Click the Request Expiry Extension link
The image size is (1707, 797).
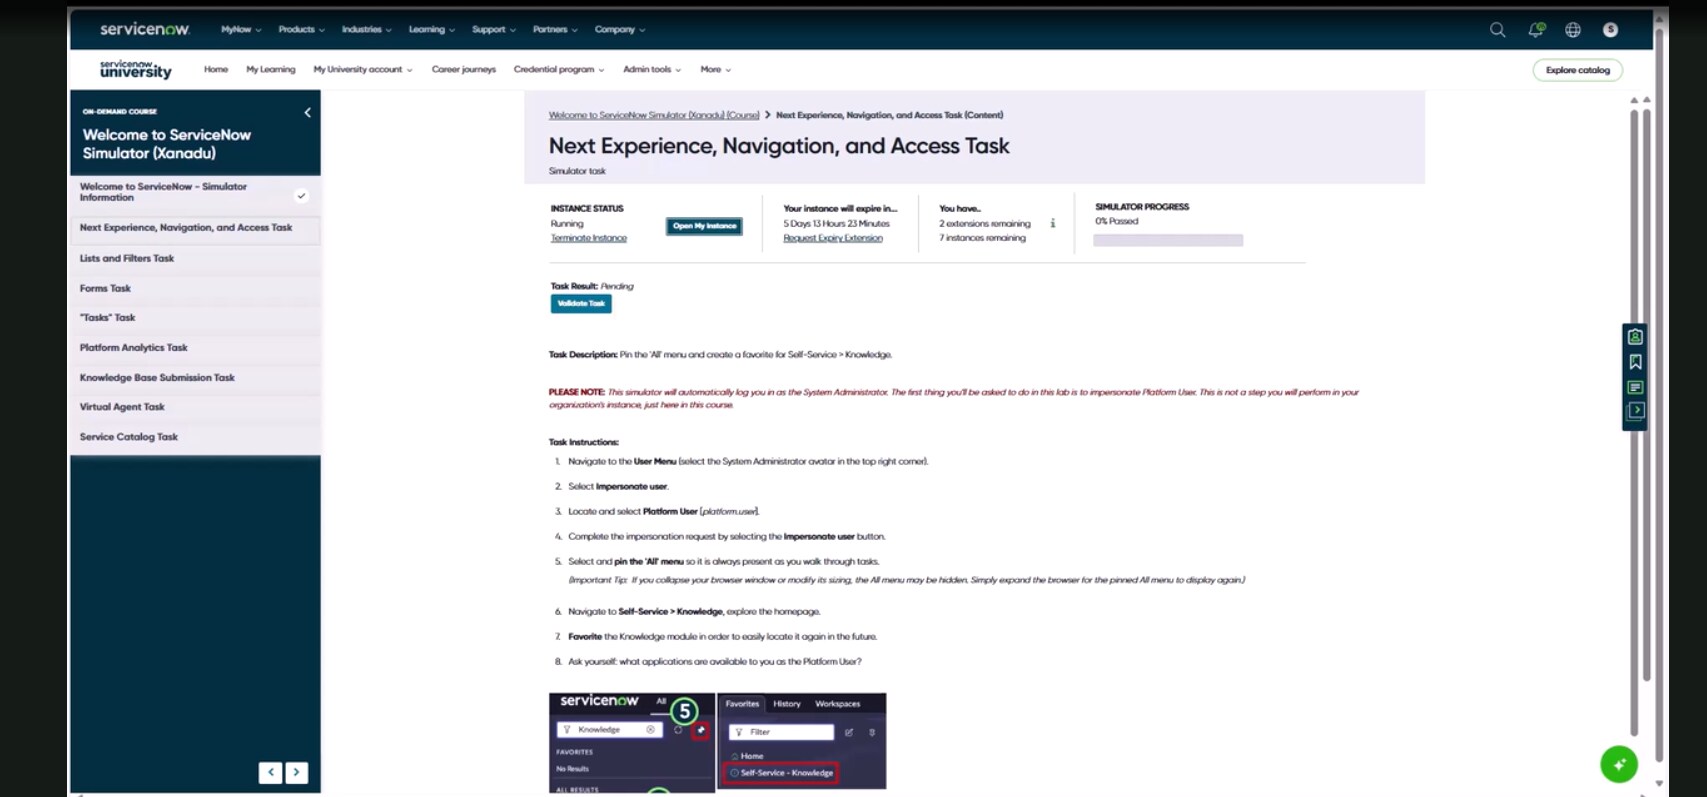(833, 238)
